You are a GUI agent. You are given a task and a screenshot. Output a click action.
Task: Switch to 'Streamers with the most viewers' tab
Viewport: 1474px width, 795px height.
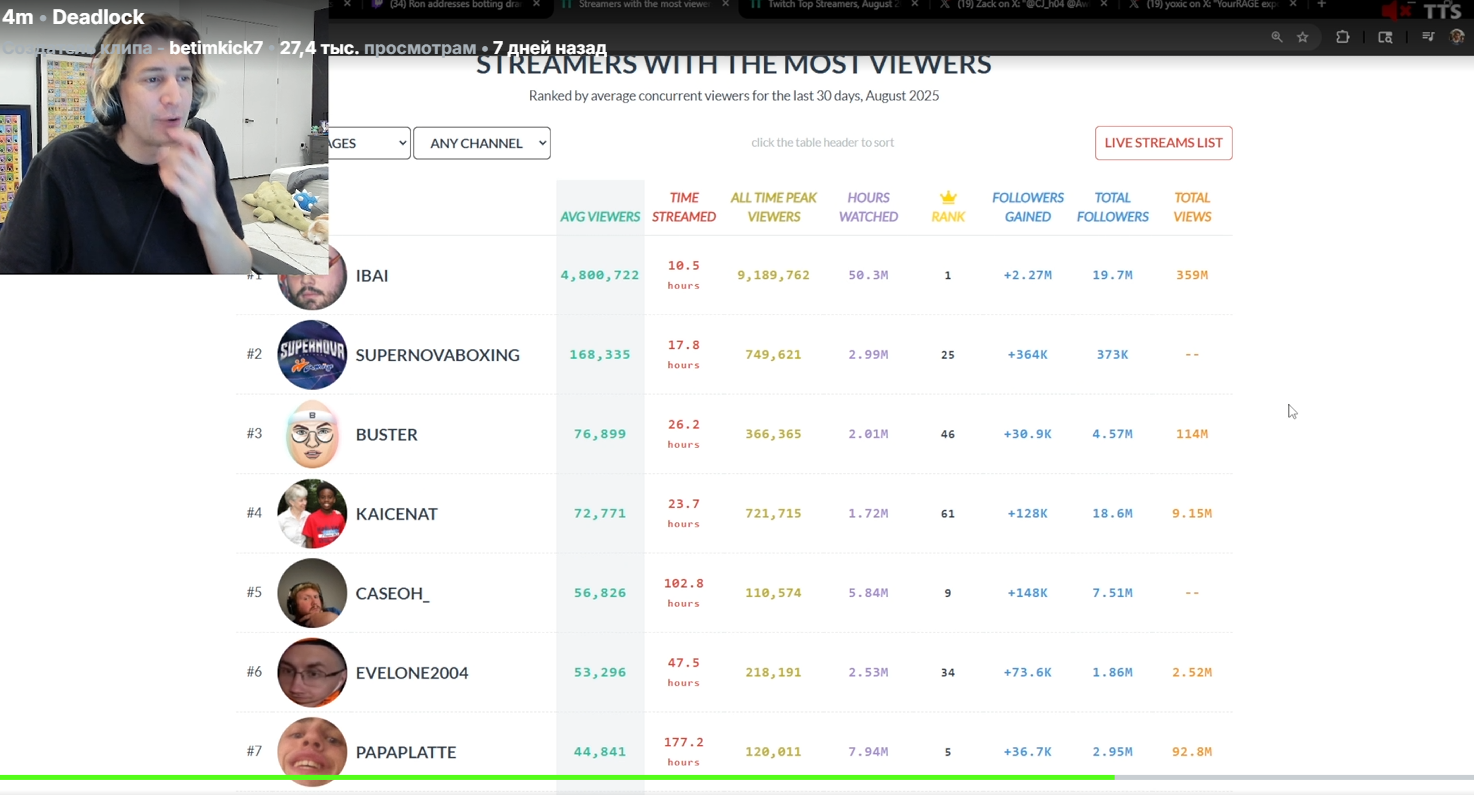(645, 5)
